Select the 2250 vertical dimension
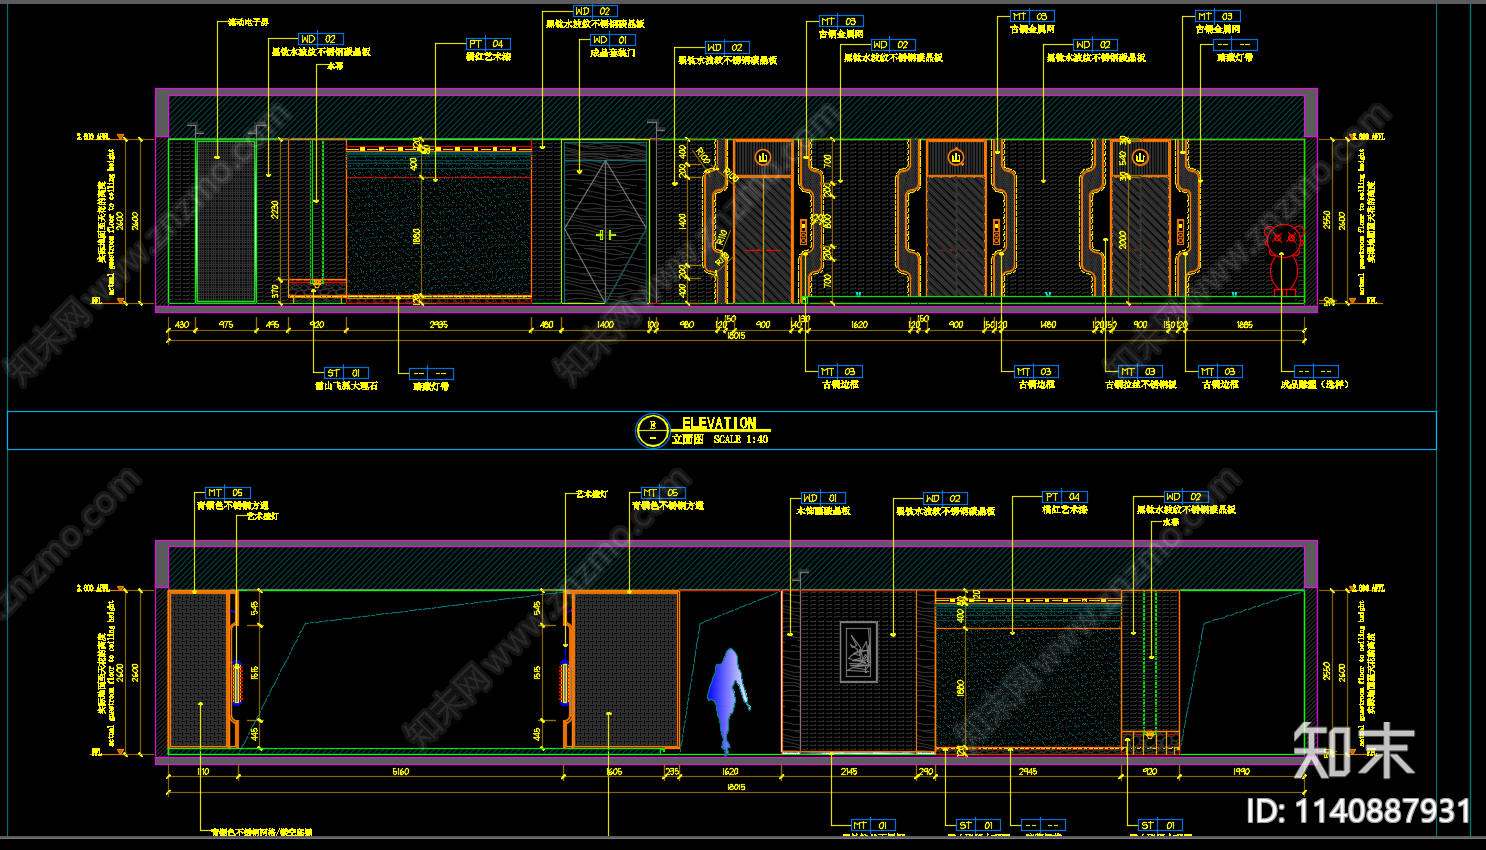Screen dimensions: 1486x850 (275, 210)
